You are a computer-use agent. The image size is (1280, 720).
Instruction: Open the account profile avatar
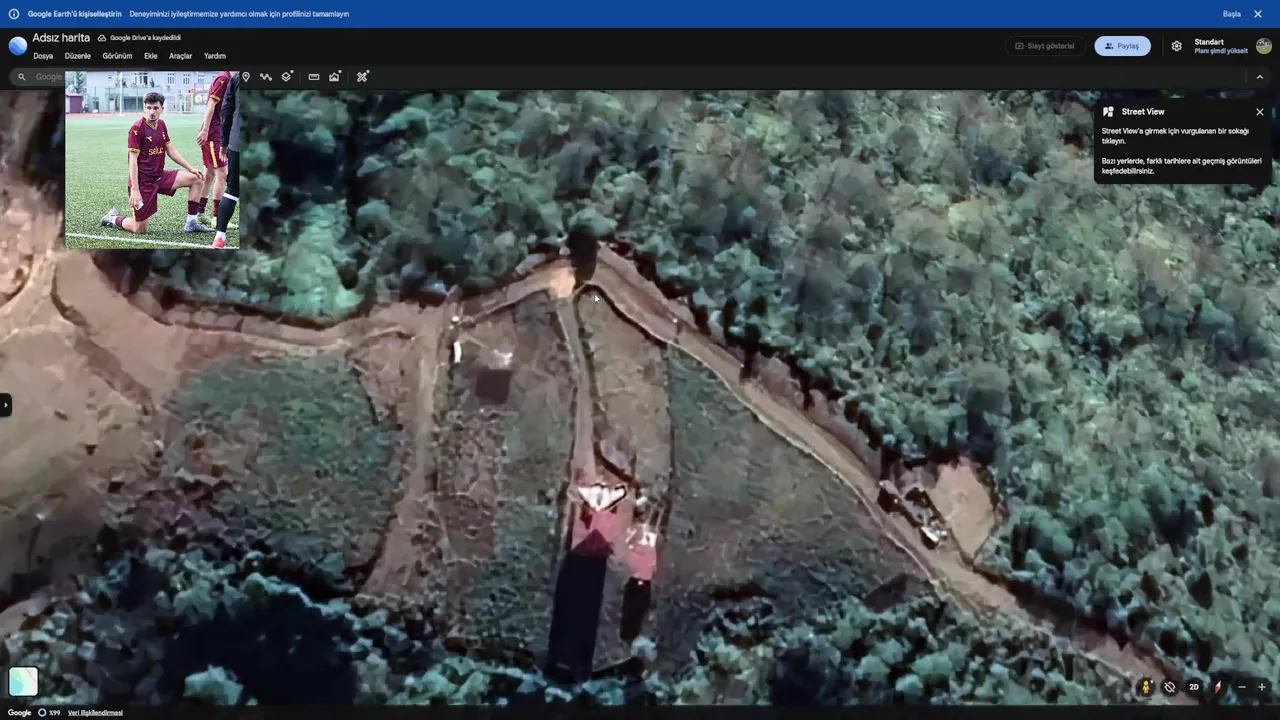click(1264, 46)
